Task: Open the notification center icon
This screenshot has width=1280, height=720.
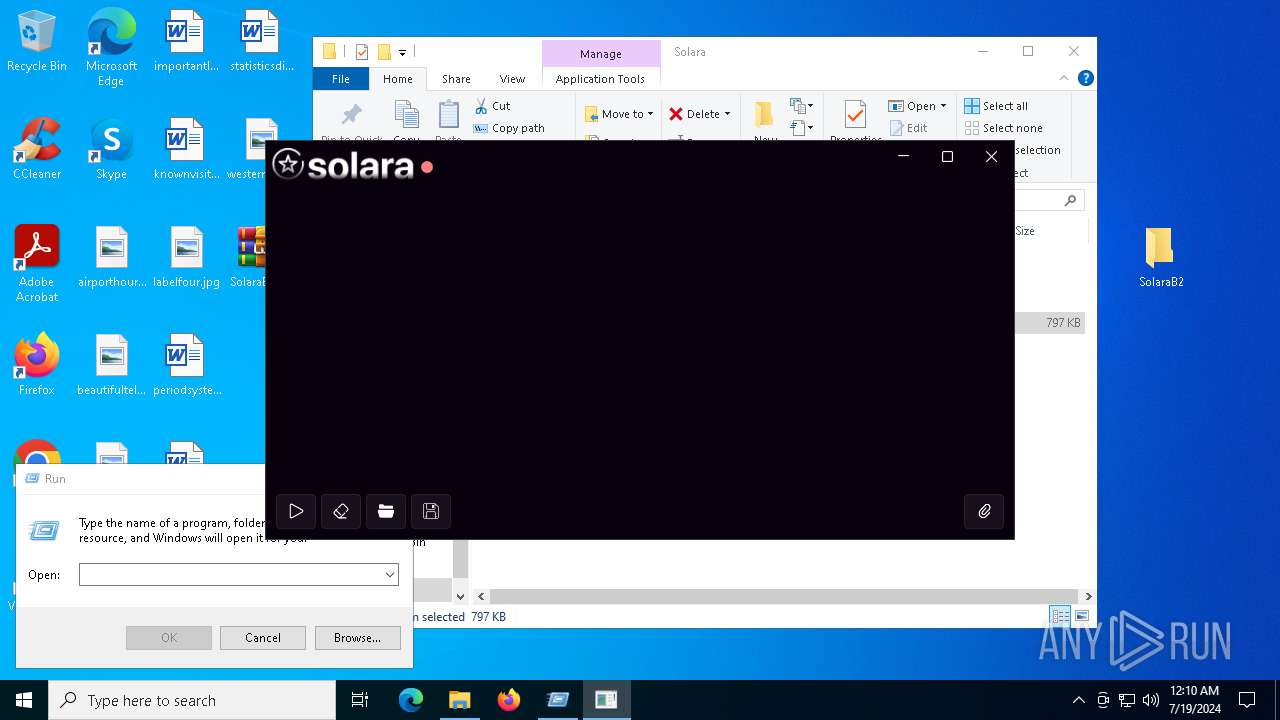Action: 1247,700
